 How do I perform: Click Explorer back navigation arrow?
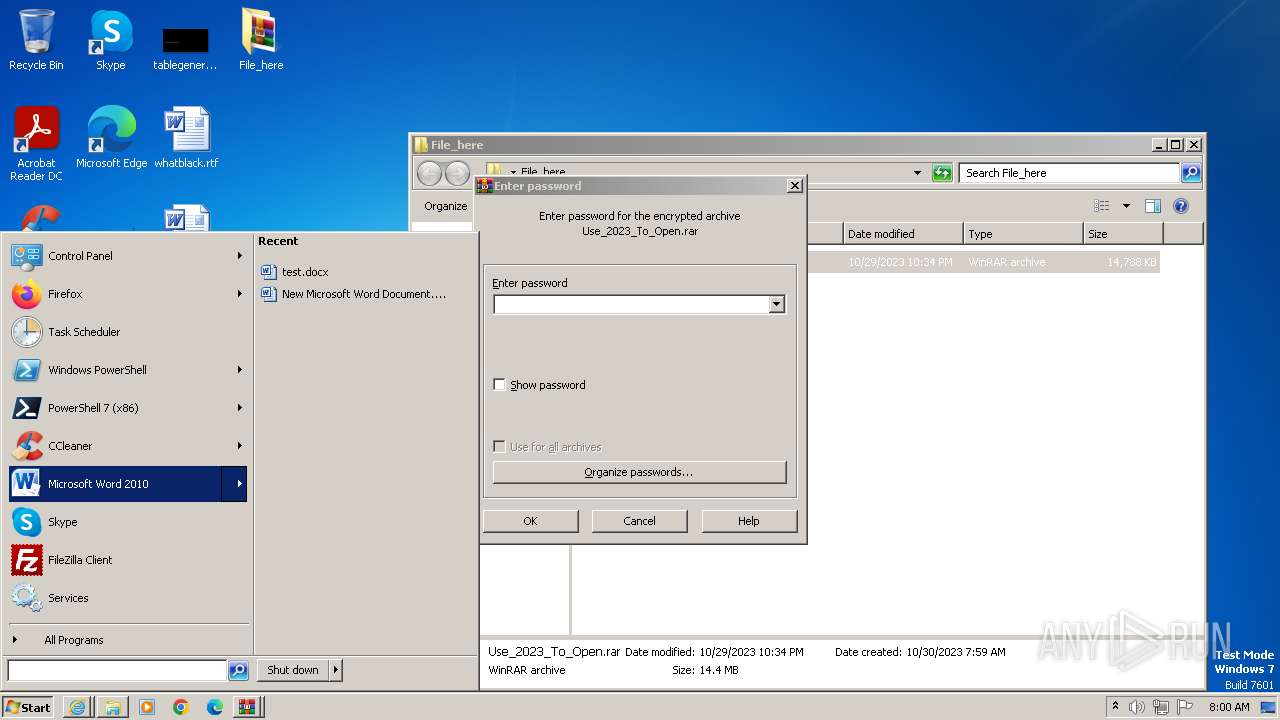click(430, 173)
